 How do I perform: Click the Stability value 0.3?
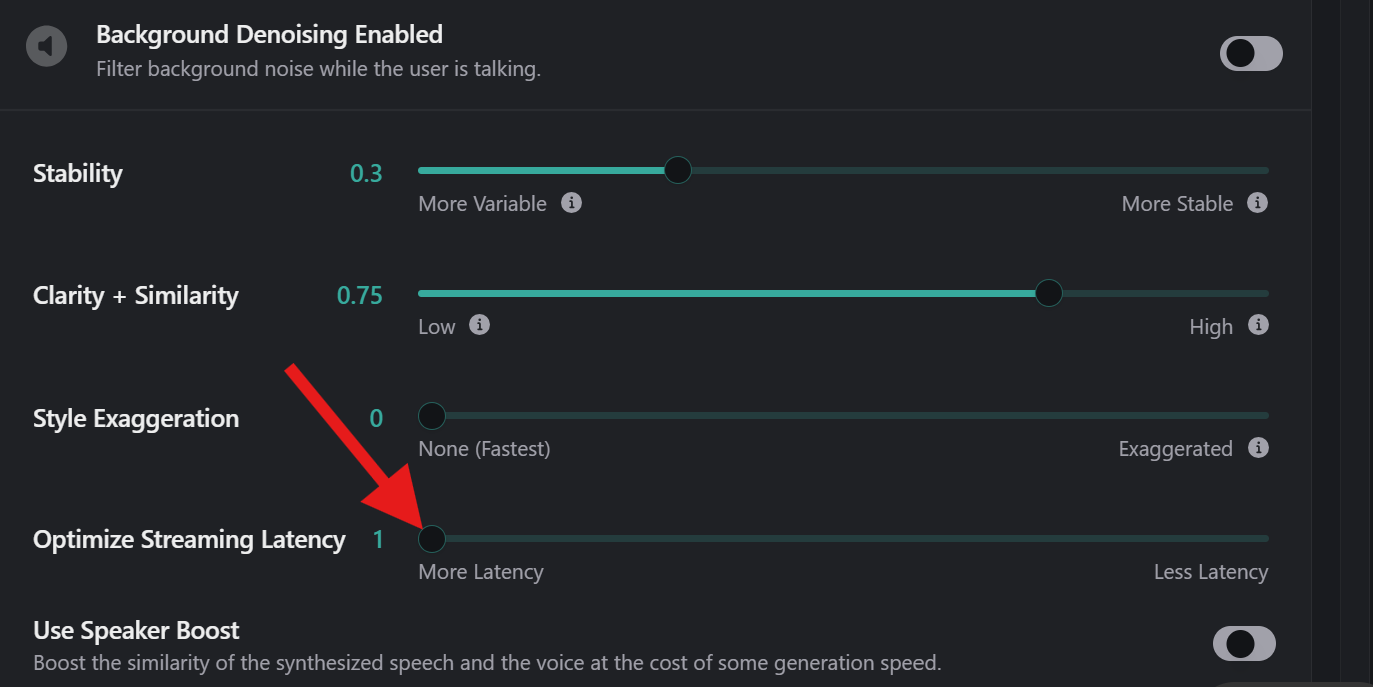coord(366,173)
